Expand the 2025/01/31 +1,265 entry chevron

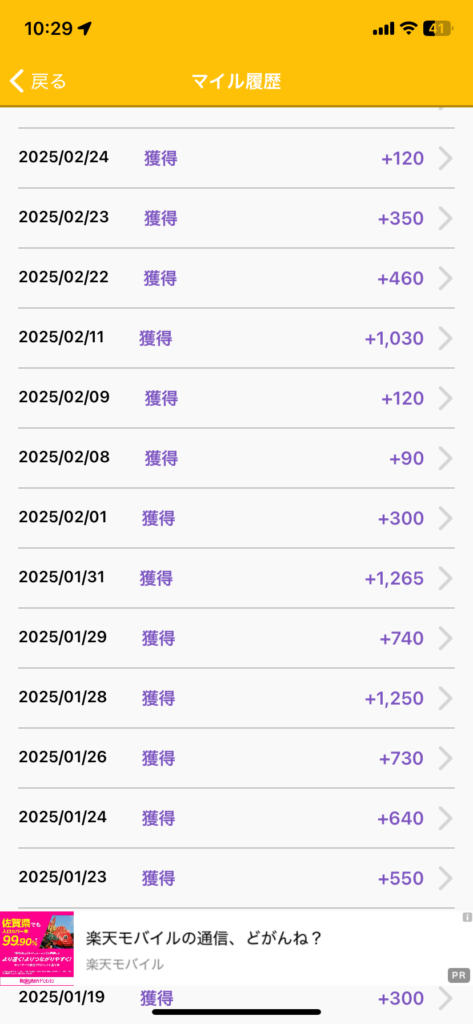tap(446, 578)
